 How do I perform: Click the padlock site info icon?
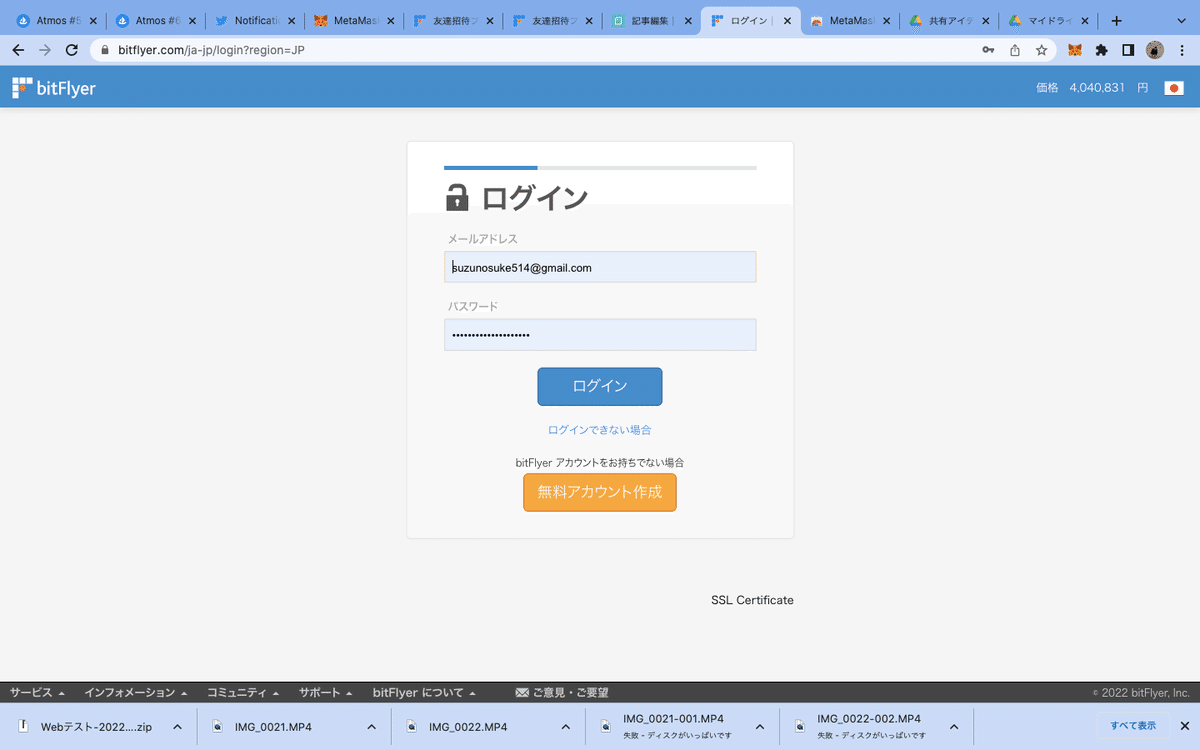(104, 50)
